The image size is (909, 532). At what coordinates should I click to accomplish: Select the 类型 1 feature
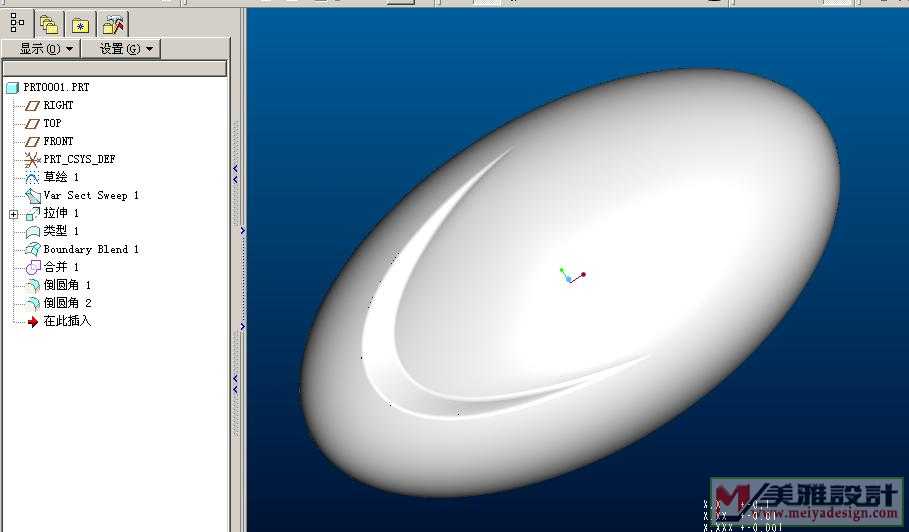coord(61,231)
